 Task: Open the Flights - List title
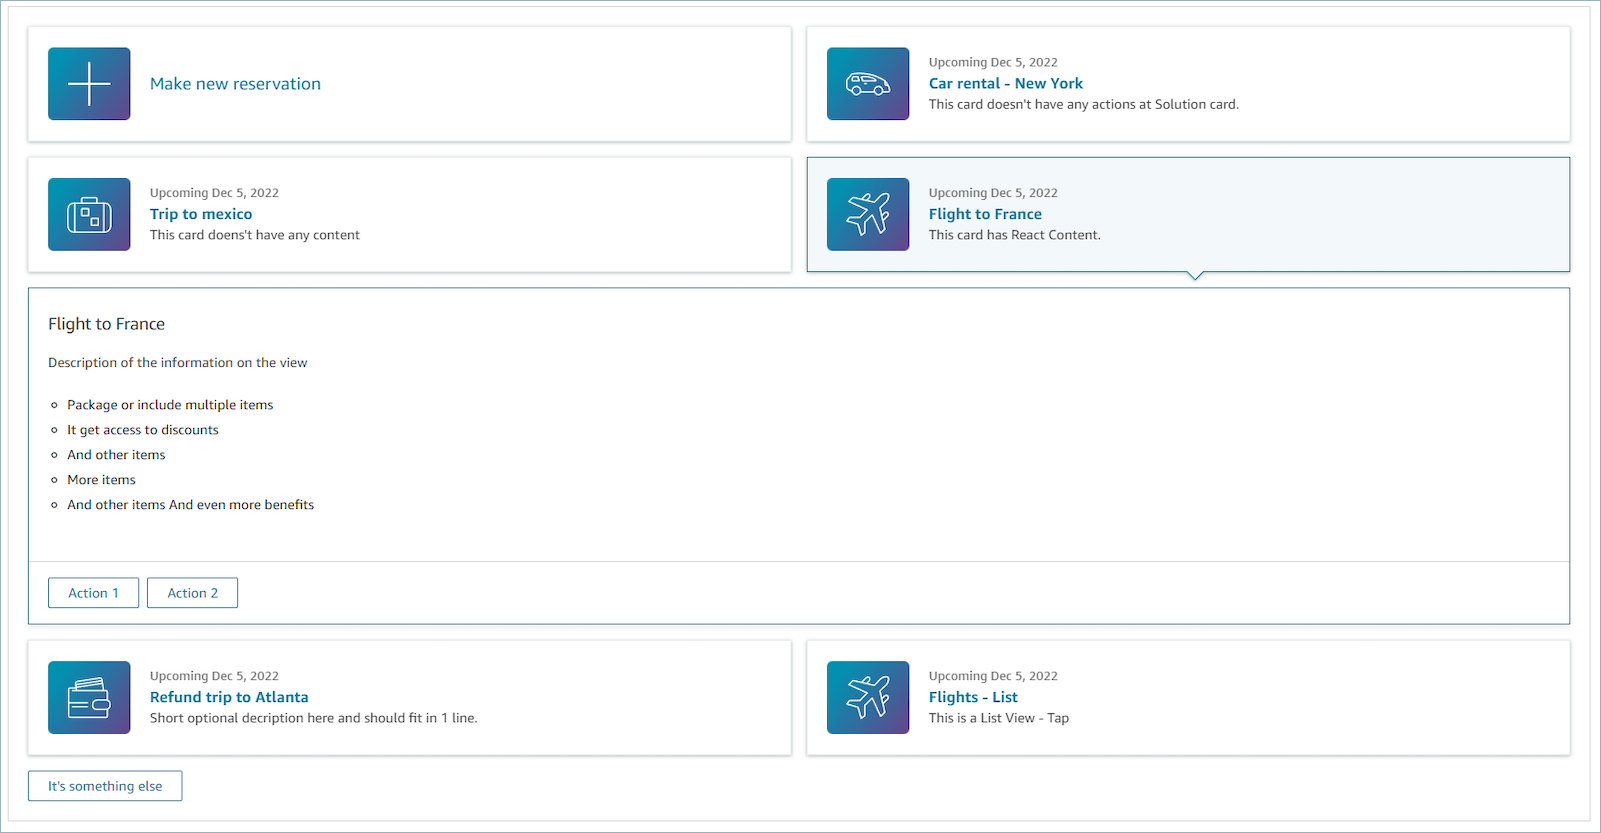972,697
